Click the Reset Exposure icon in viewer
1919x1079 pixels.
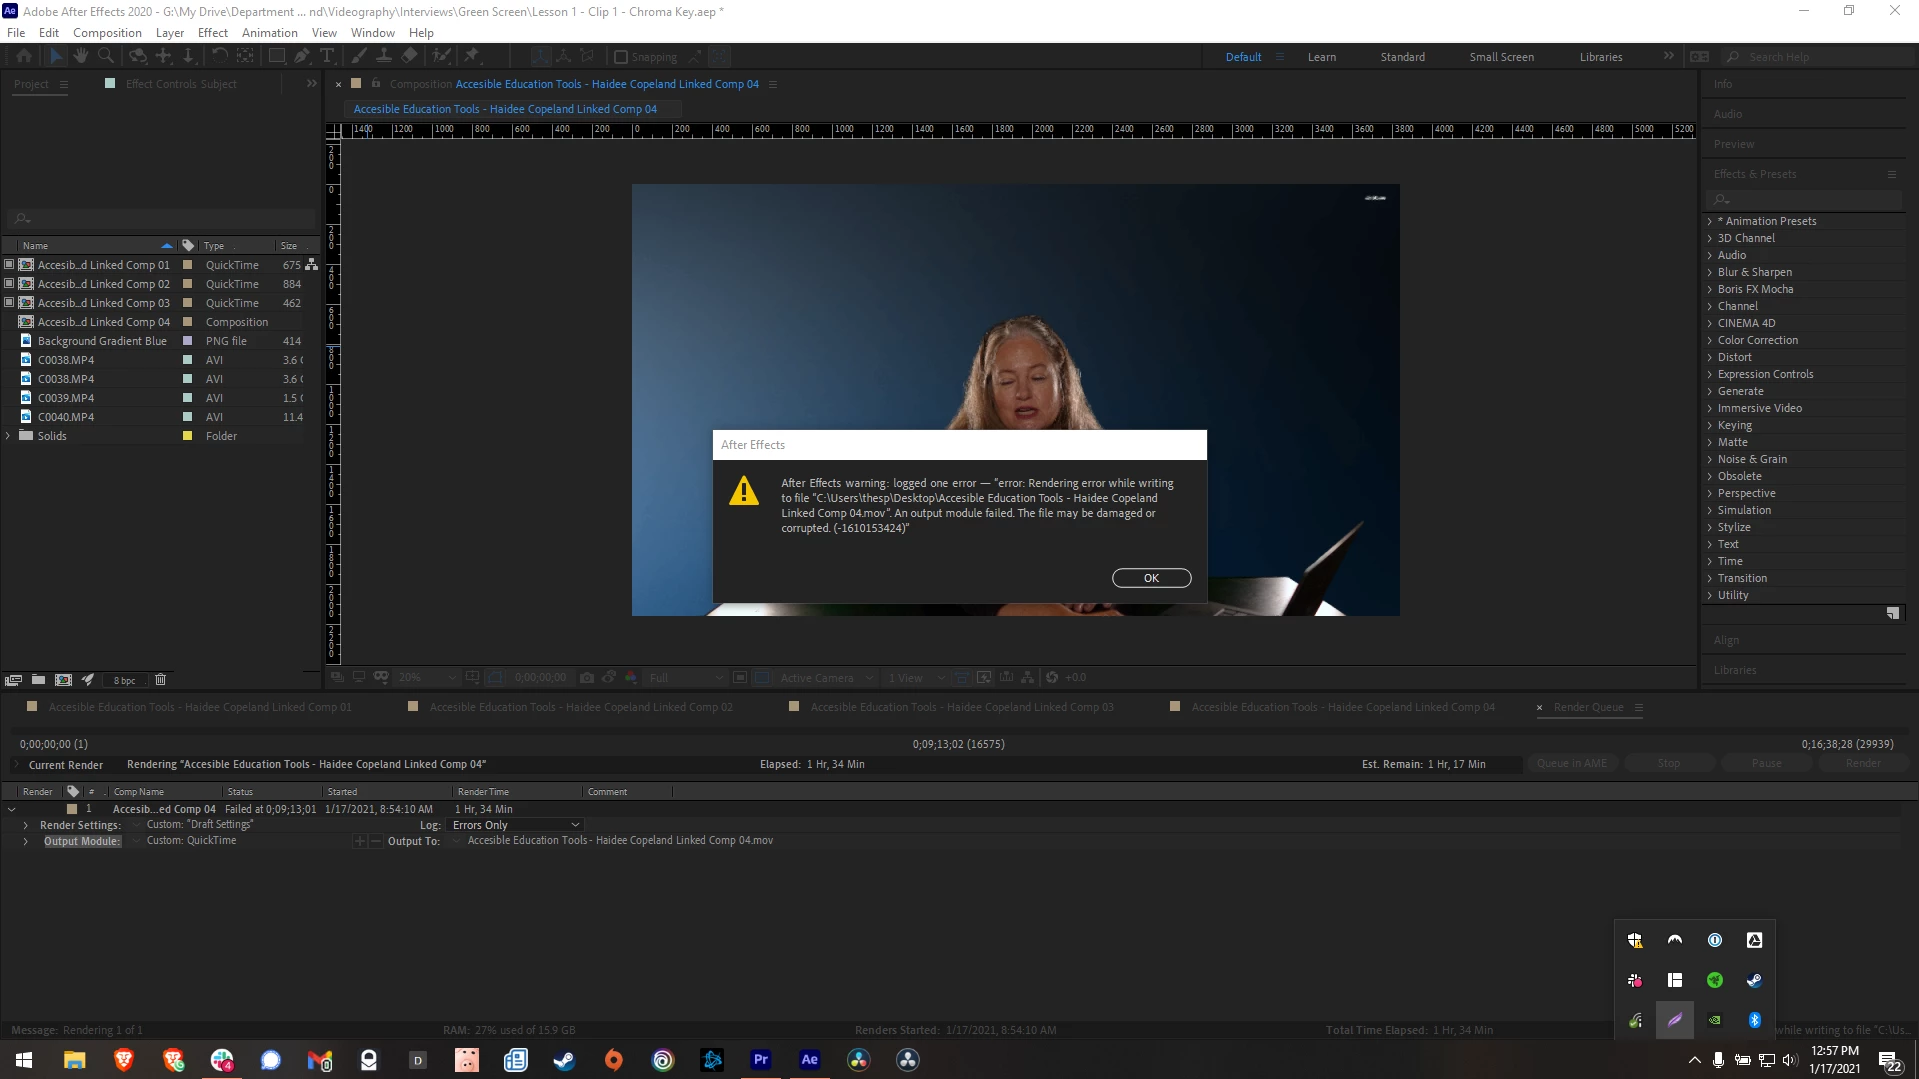1052,677
